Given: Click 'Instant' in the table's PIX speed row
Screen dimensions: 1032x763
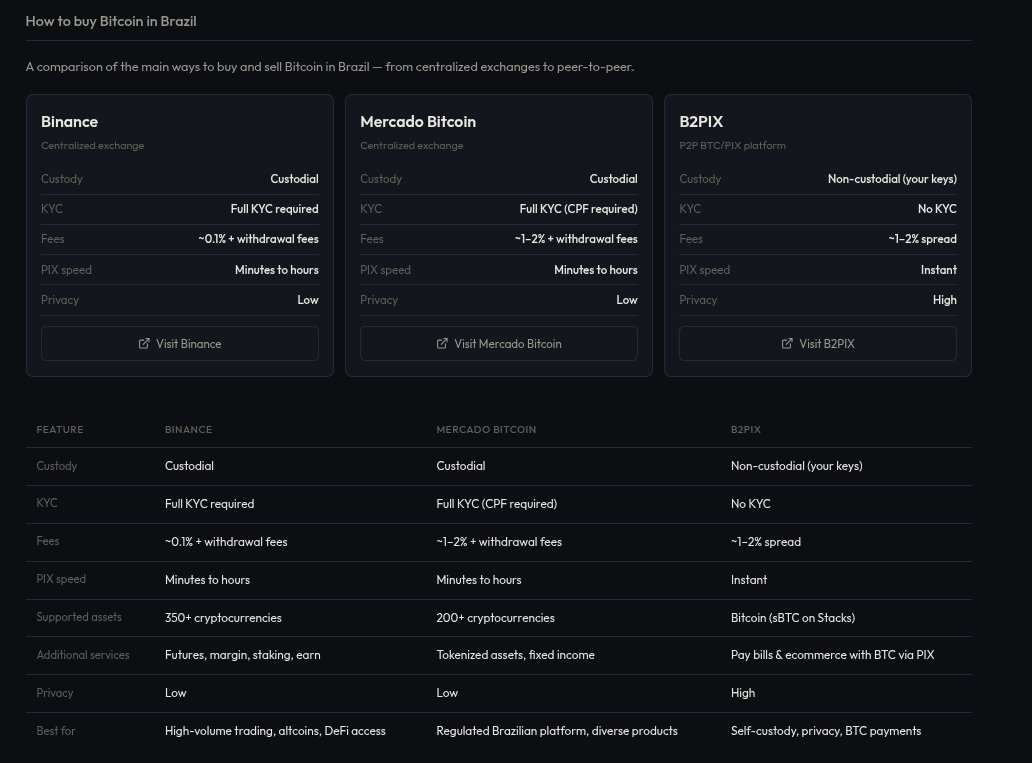Looking at the screenshot, I should click(x=749, y=580).
